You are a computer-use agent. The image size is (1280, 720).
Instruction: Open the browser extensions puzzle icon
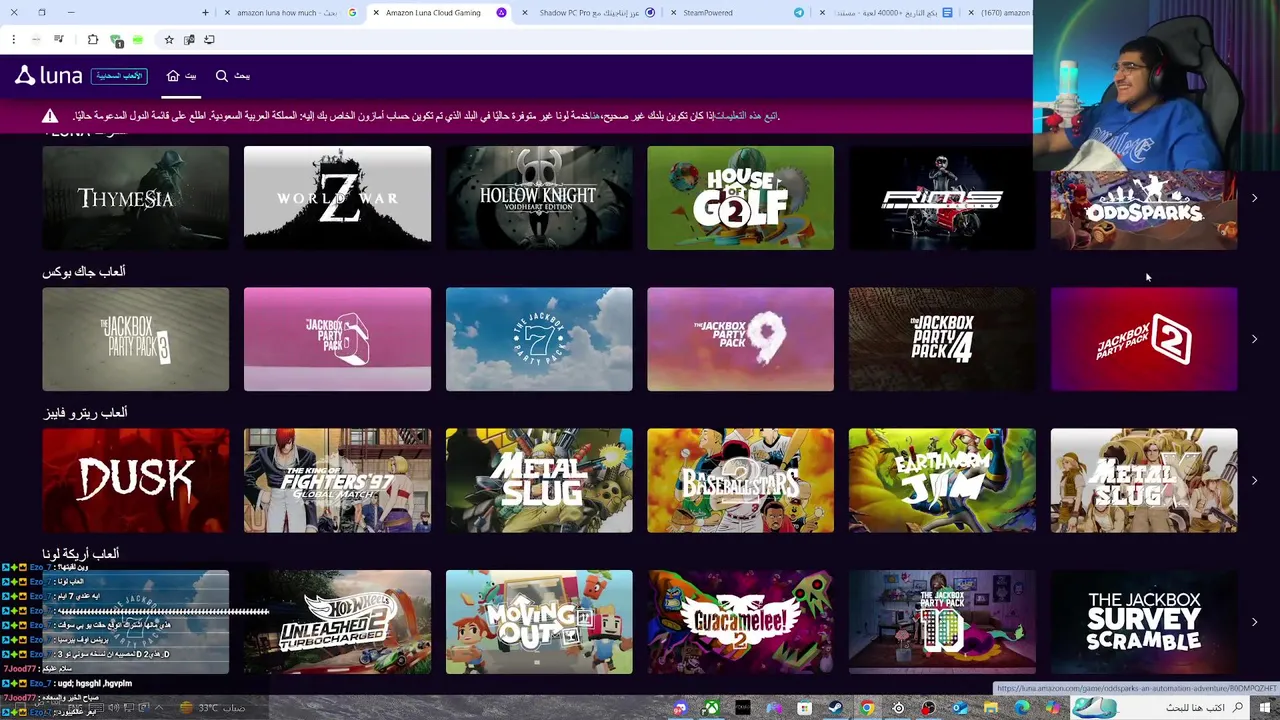click(x=93, y=40)
